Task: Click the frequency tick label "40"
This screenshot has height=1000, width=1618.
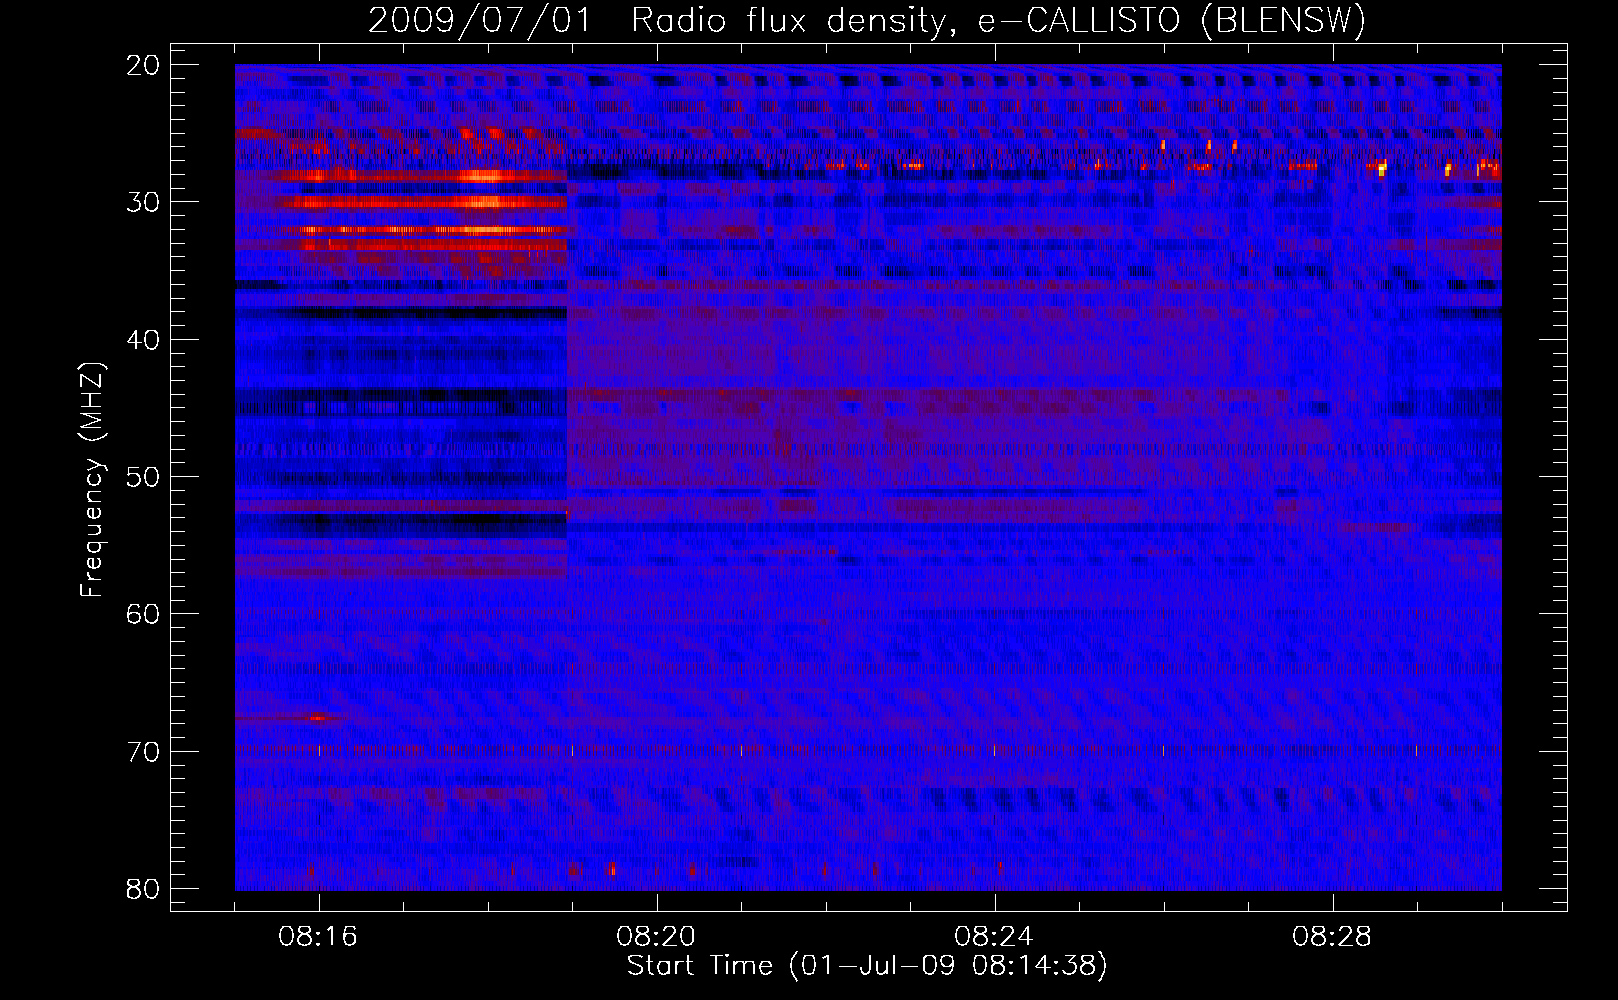Action: click(x=143, y=340)
